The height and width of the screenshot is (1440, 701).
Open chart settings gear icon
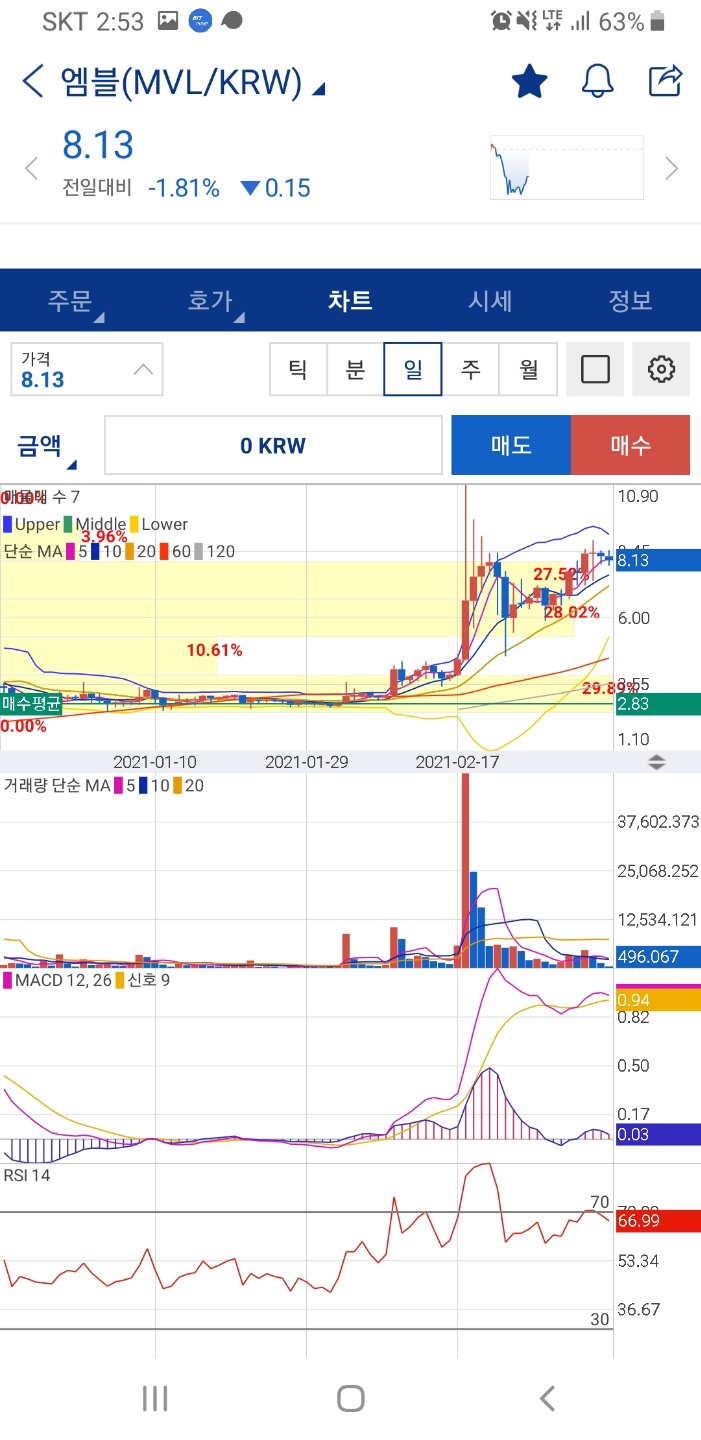pos(661,369)
